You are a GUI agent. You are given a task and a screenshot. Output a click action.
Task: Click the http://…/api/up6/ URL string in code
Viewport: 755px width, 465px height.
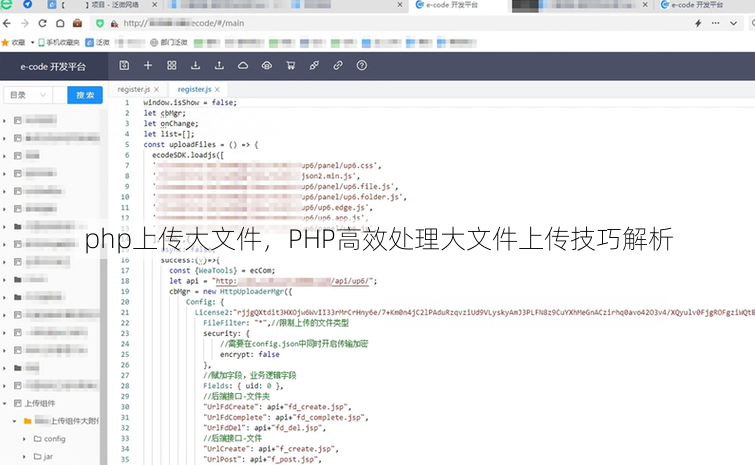click(292, 281)
